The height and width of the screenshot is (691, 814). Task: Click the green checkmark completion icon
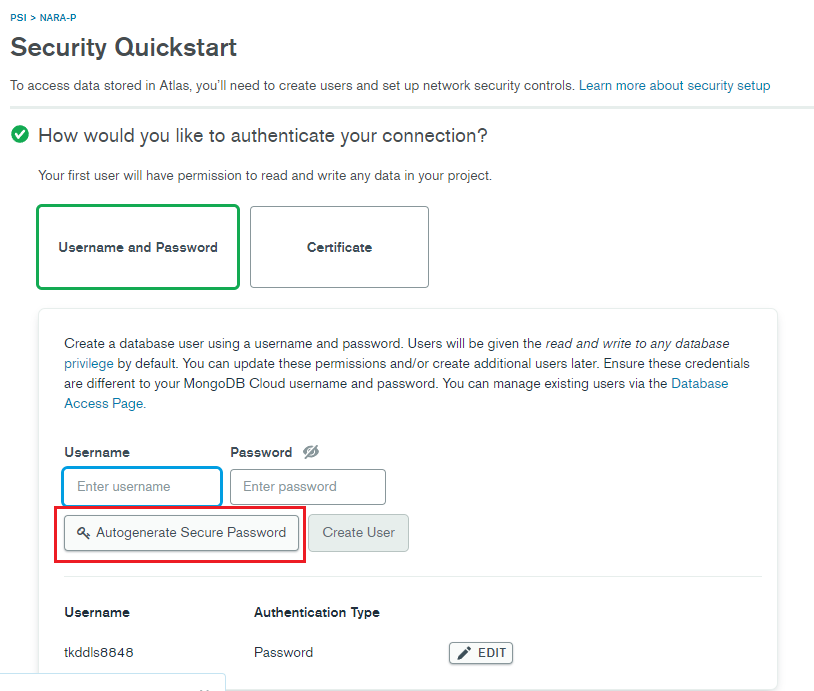20,135
